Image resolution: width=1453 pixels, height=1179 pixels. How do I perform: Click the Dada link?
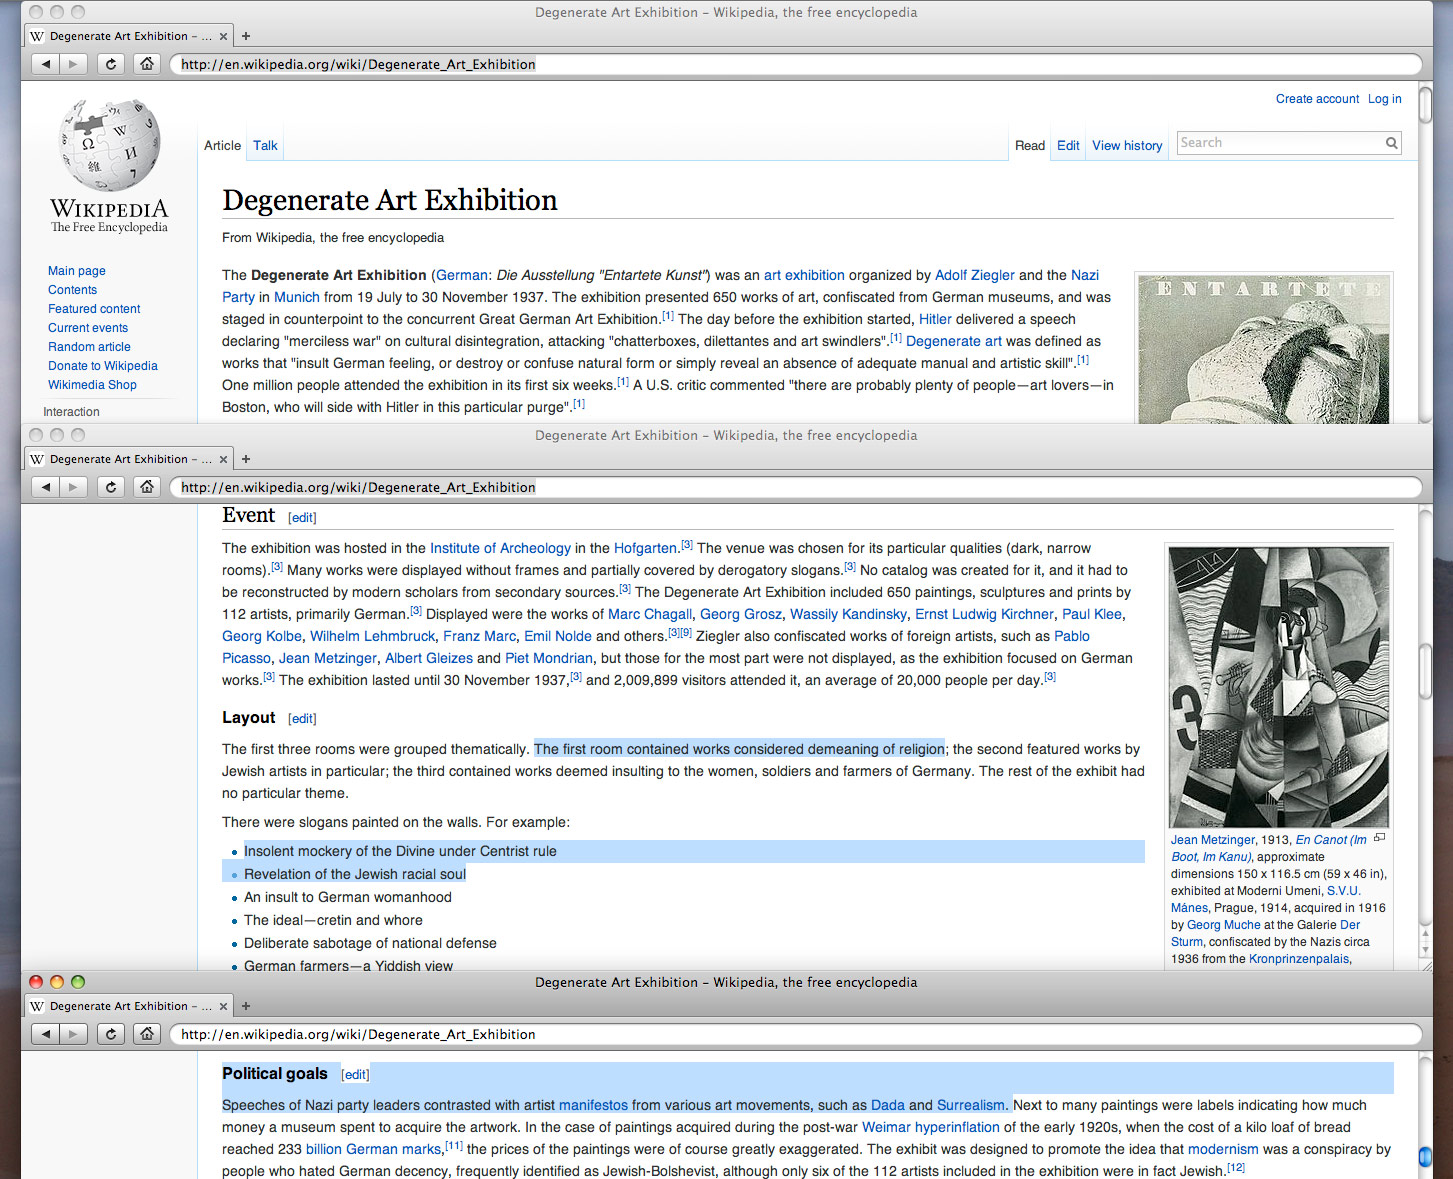coord(888,1105)
